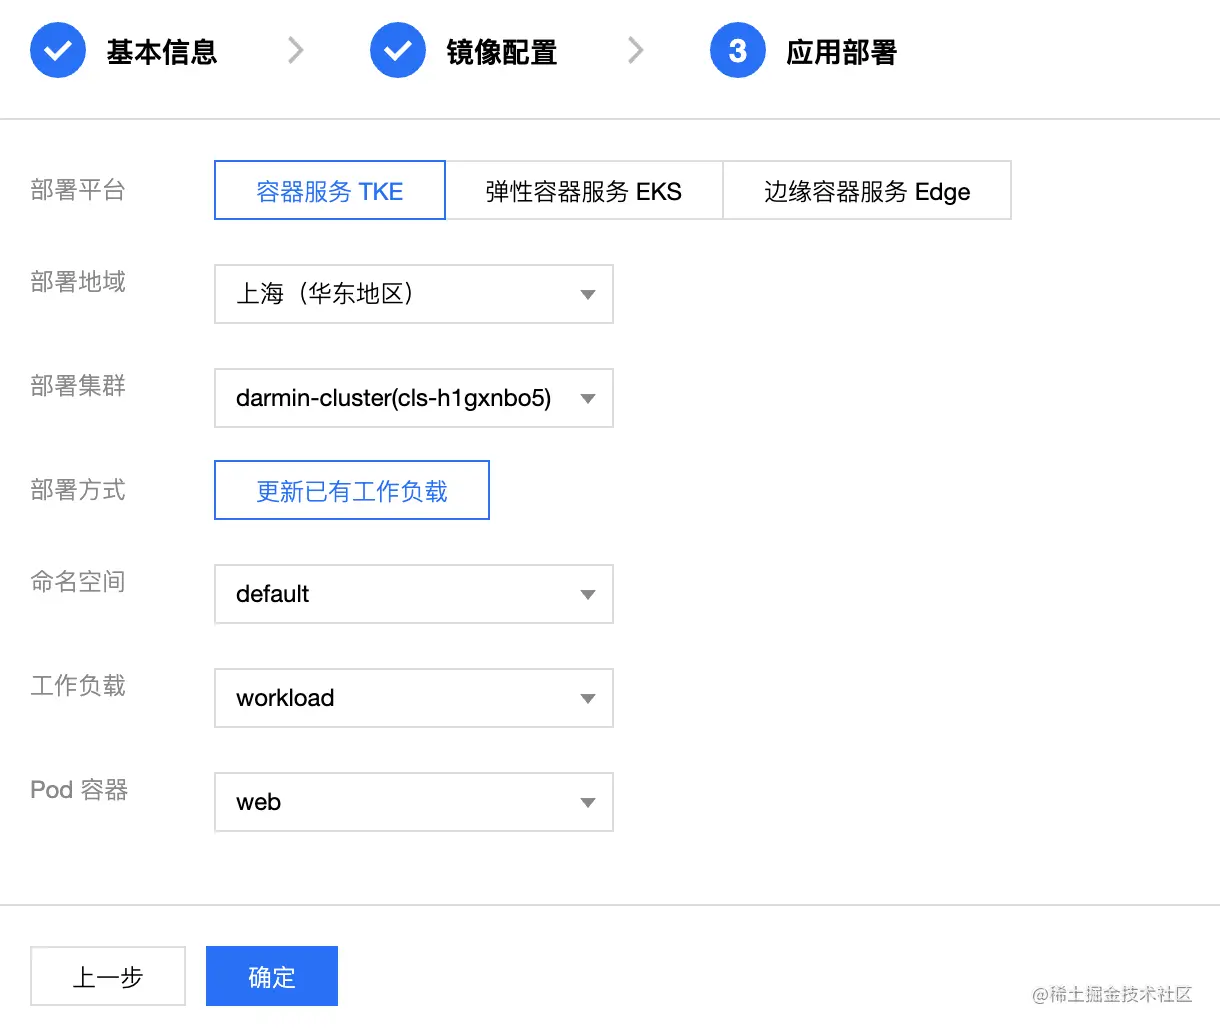Choose 边缘容器服务 Edge as deployment platform
The image size is (1220, 1032).
pyautogui.click(x=867, y=190)
